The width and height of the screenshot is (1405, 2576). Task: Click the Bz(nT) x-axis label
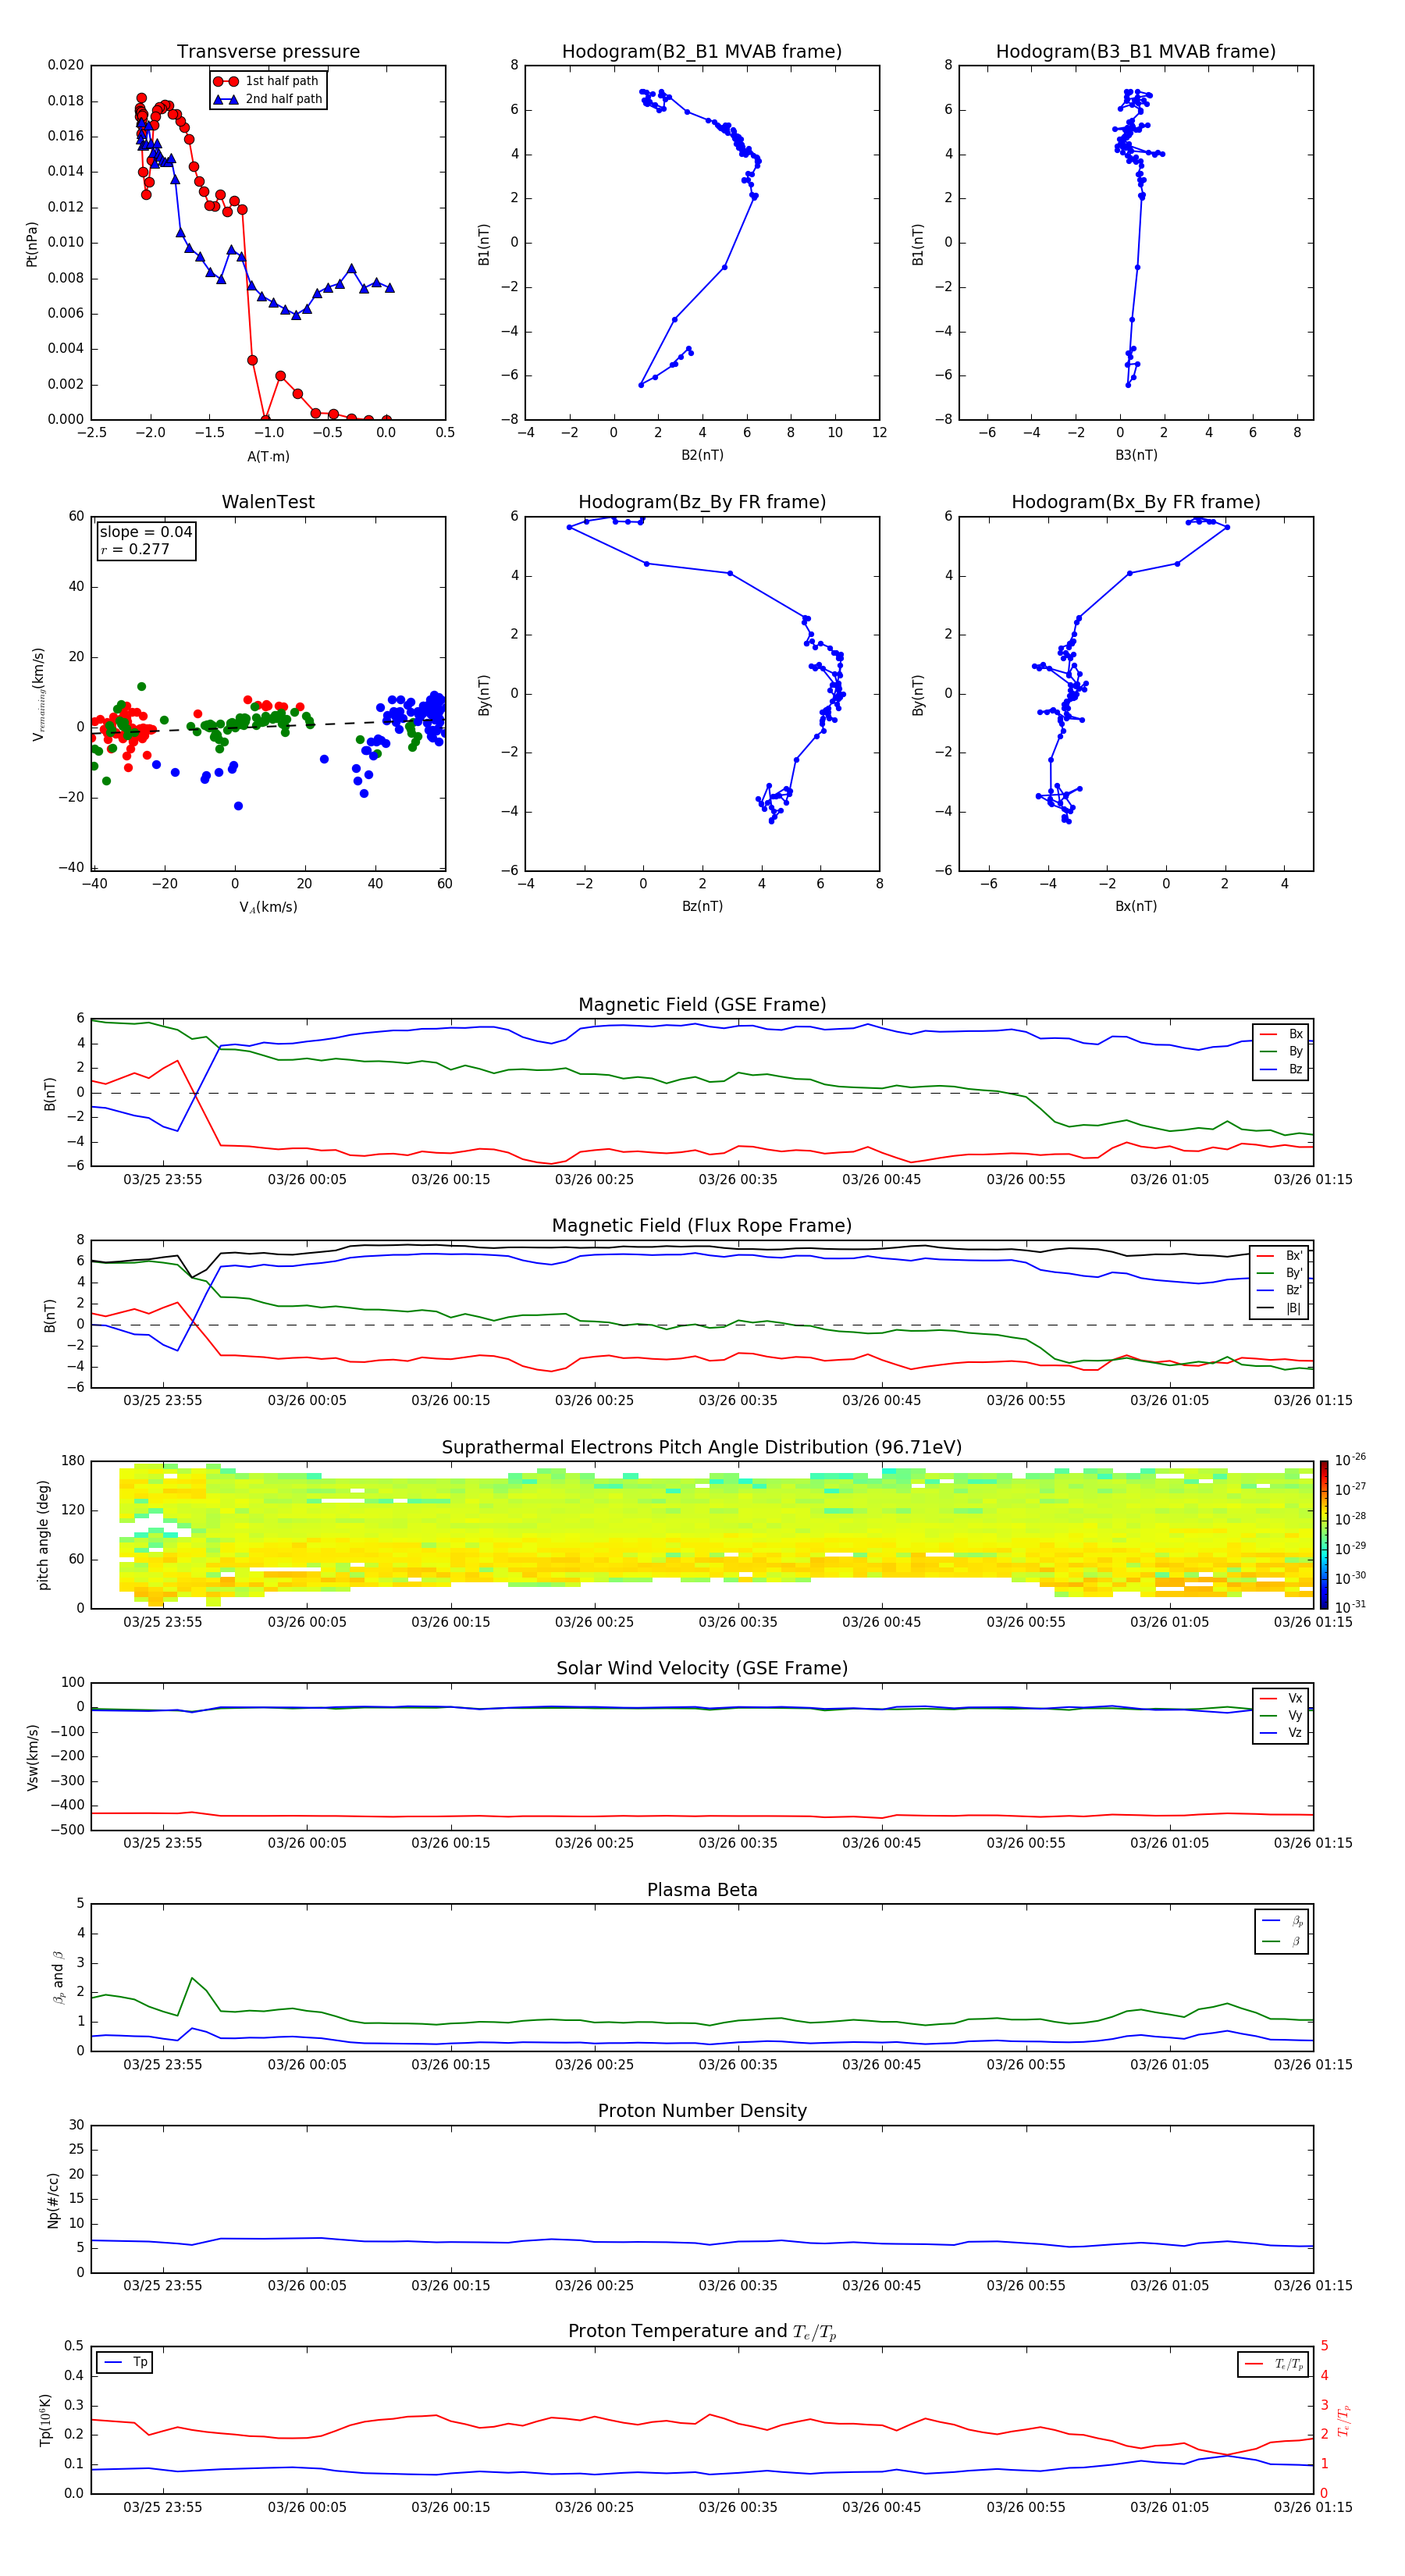point(702,906)
